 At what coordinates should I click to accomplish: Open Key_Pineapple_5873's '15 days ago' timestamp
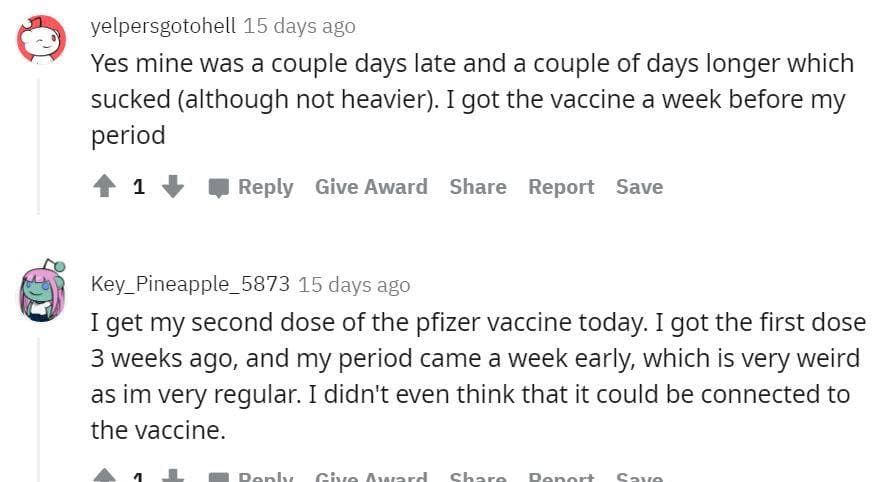[354, 285]
